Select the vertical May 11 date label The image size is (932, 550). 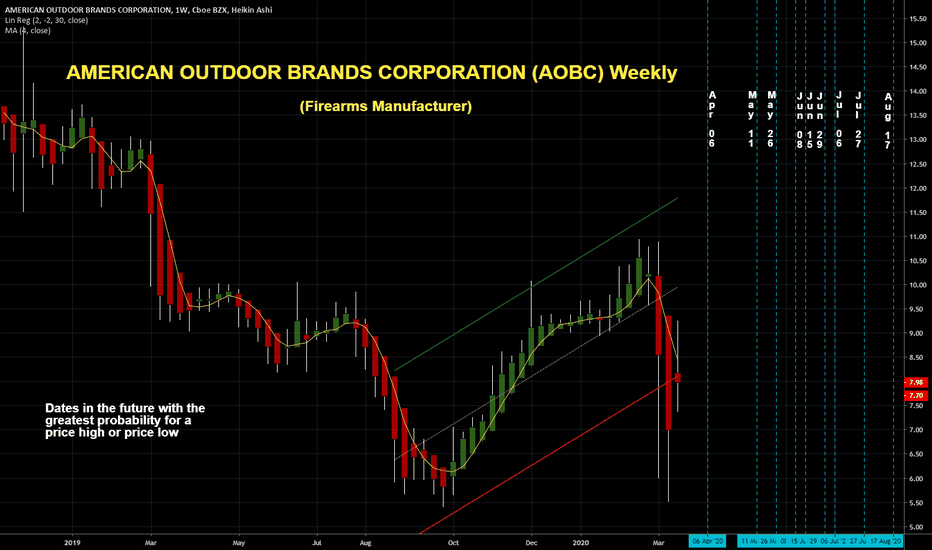pyautogui.click(x=751, y=120)
